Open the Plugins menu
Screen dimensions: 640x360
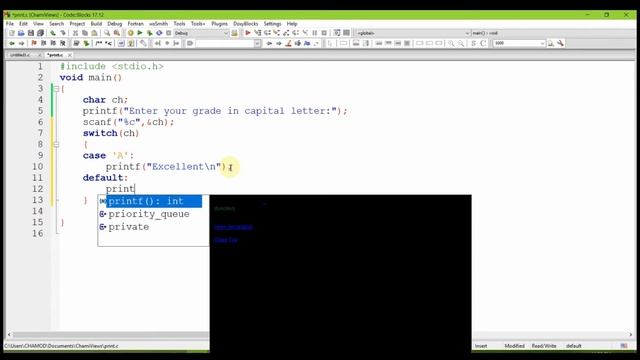(220, 24)
